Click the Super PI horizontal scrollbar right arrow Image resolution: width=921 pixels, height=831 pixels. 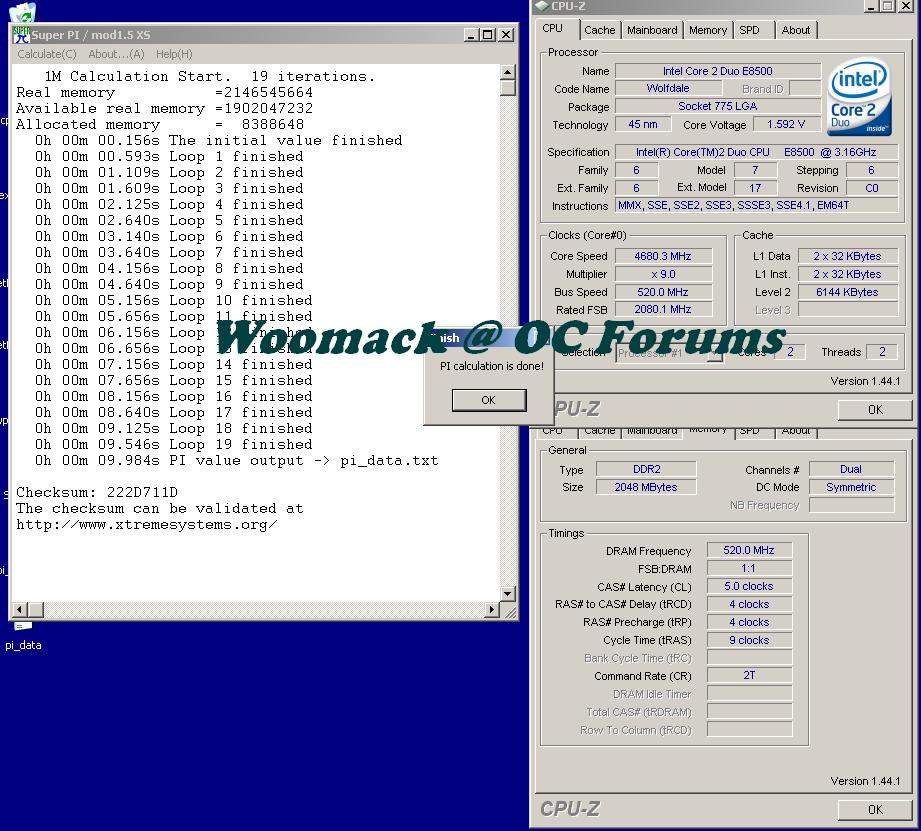point(492,610)
